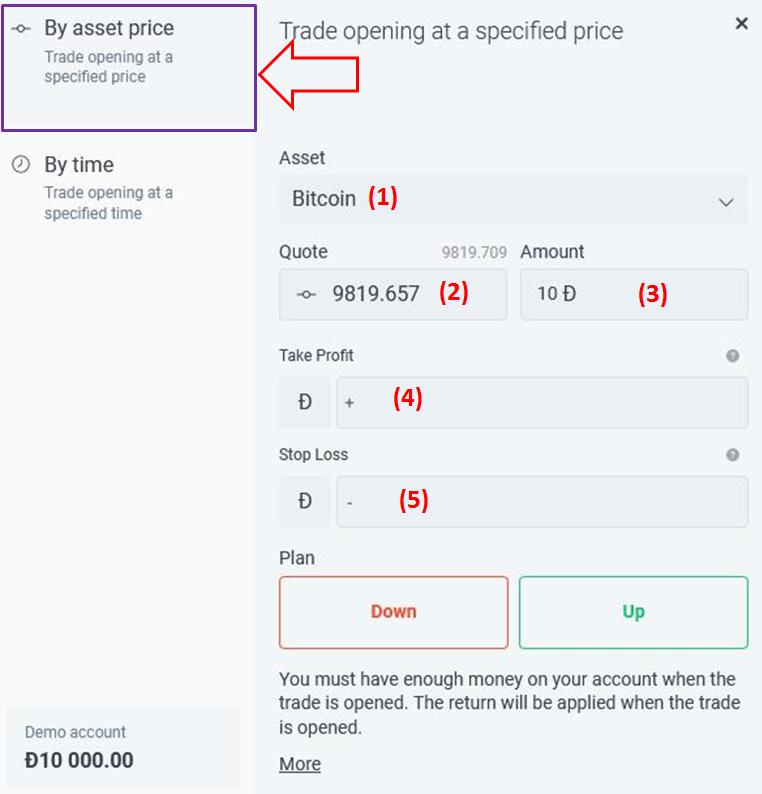Choose the Down plan button
This screenshot has width=762, height=794.
393,612
